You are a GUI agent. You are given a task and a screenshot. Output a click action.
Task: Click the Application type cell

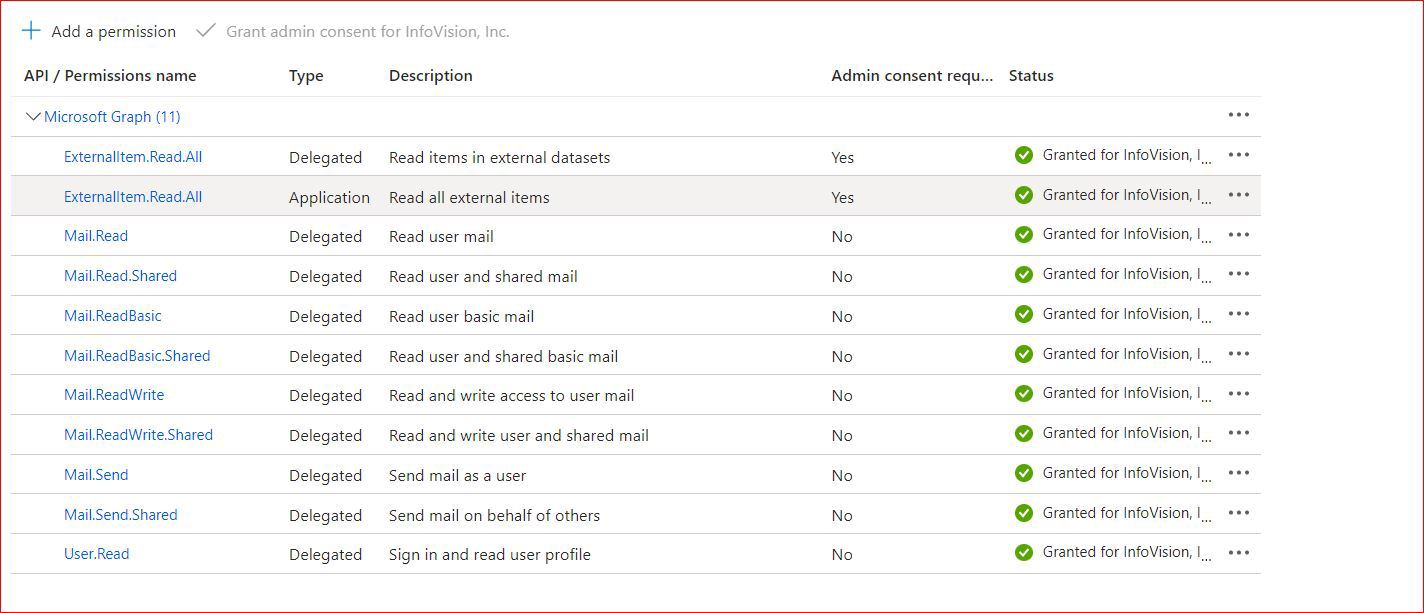point(329,198)
